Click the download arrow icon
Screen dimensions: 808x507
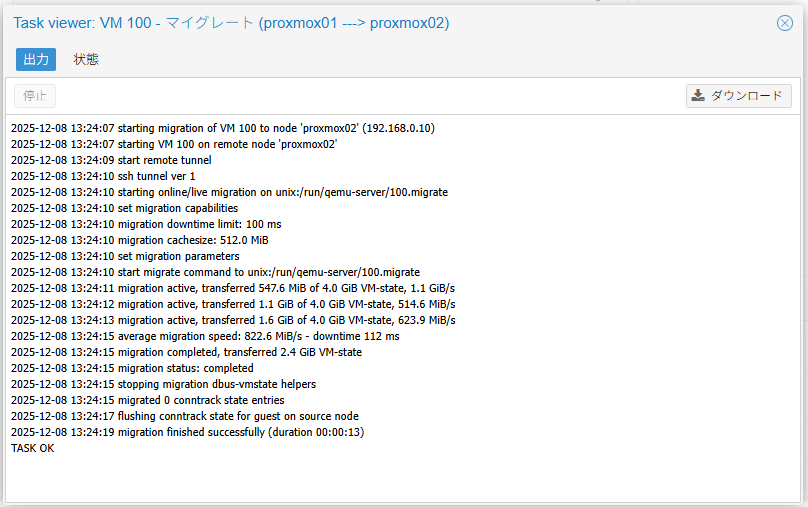(x=699, y=96)
